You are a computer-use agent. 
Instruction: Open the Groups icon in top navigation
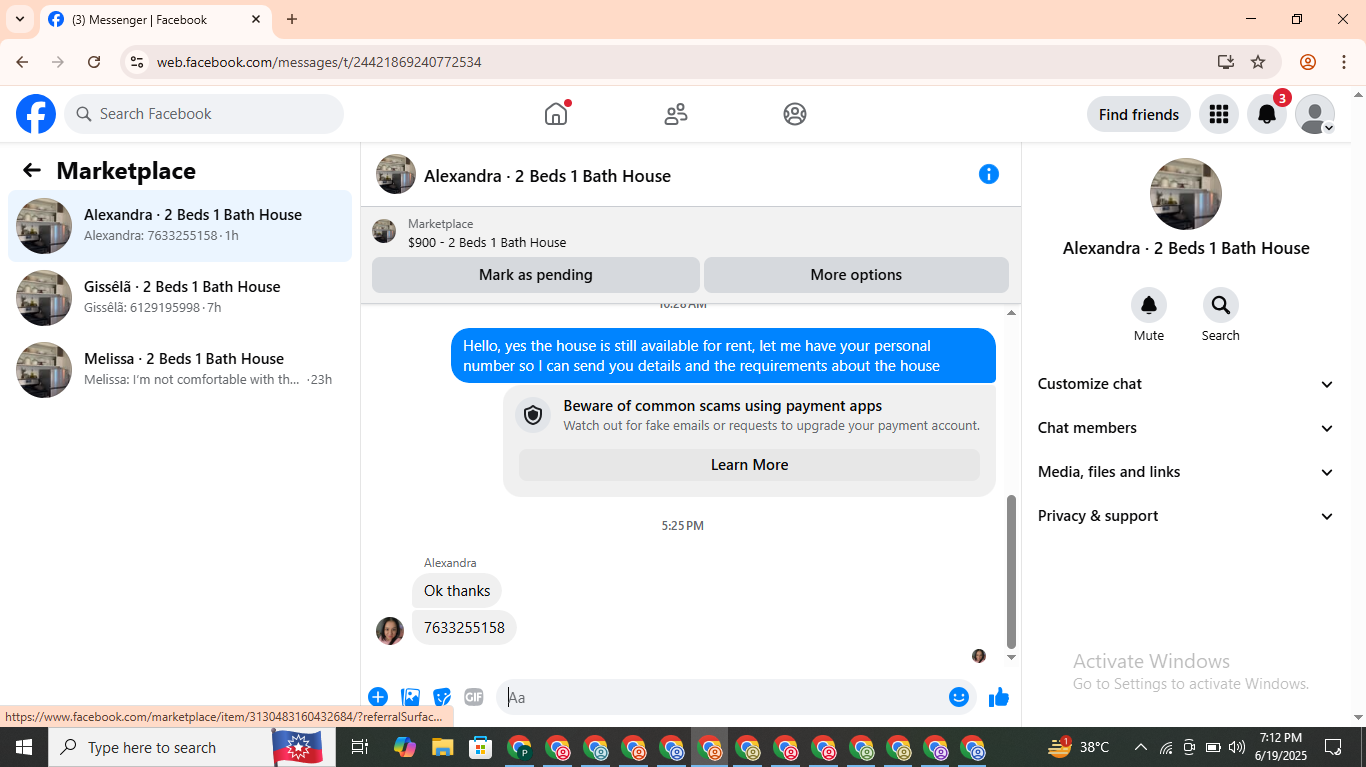[795, 114]
